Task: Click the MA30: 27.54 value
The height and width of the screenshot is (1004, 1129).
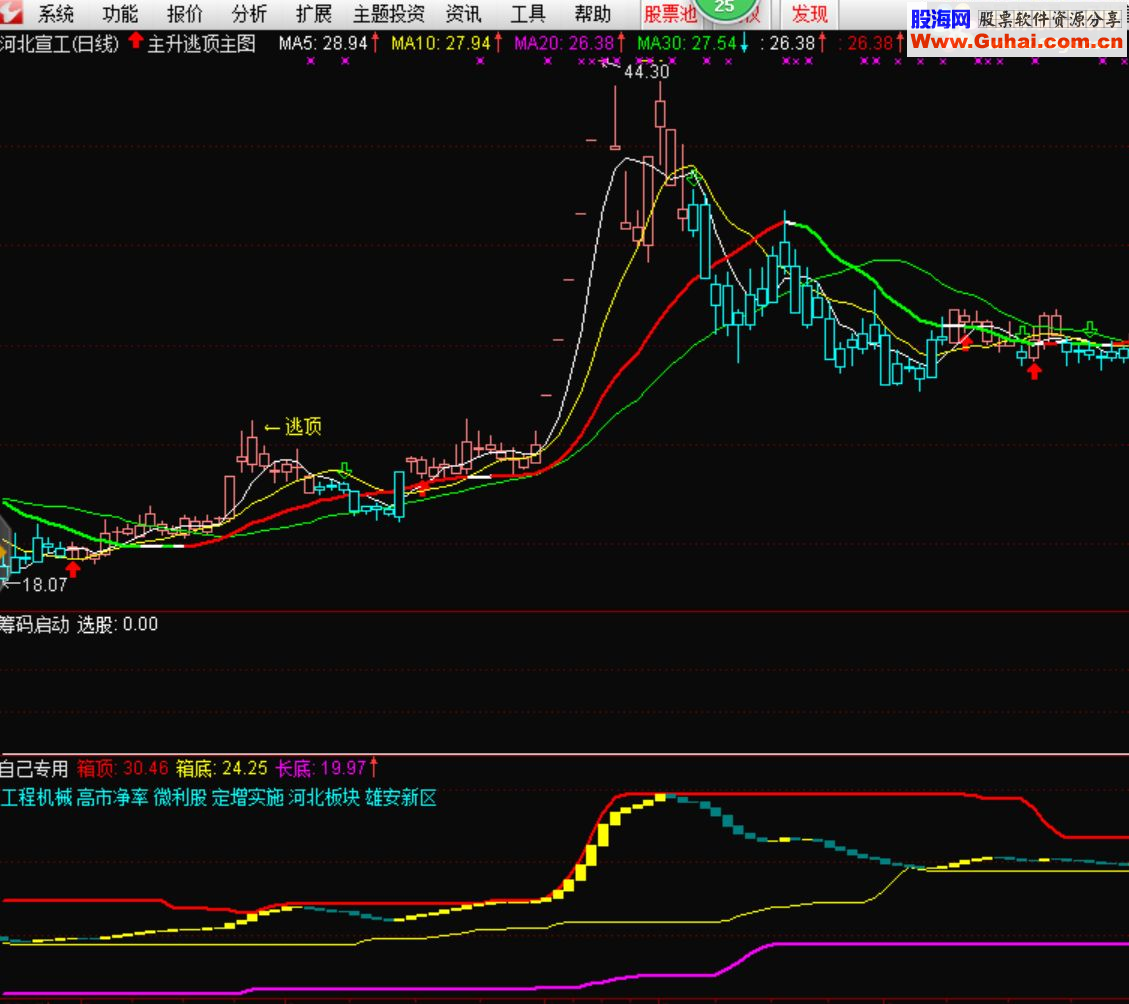Action: click(687, 44)
